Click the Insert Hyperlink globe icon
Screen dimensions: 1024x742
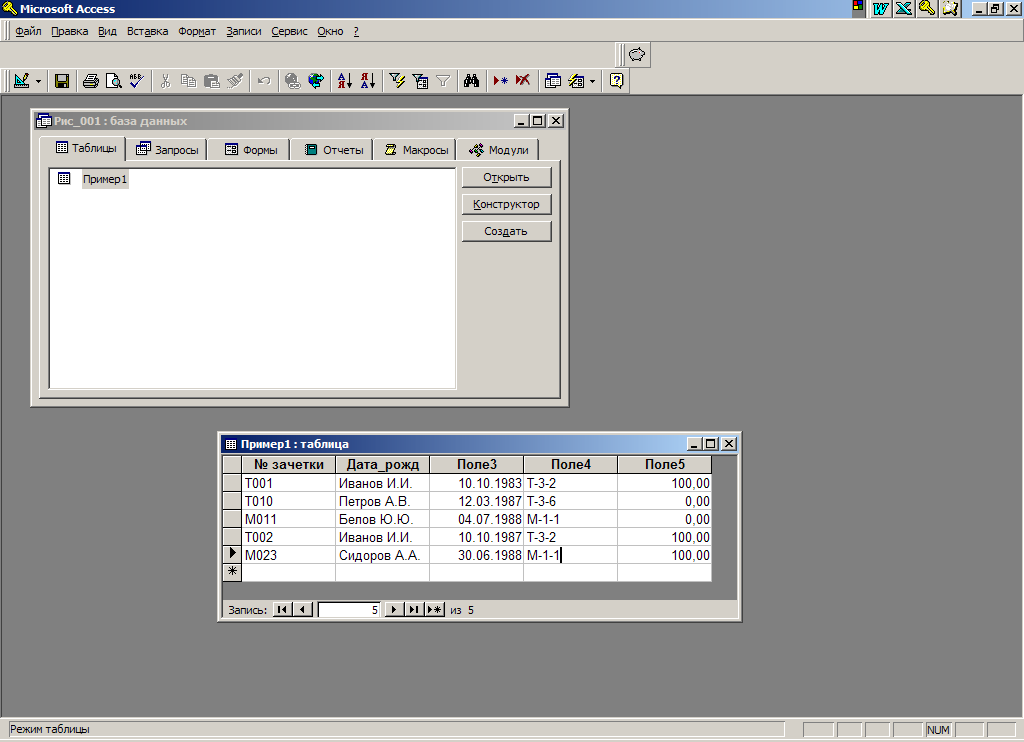[293, 81]
